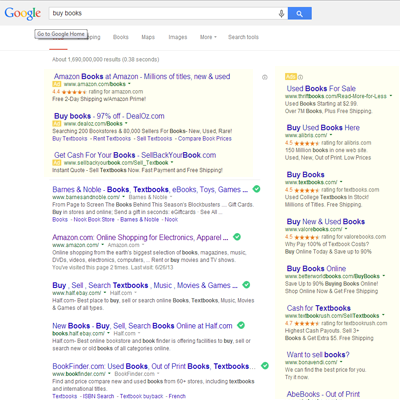Click the Google logo

point(23,14)
